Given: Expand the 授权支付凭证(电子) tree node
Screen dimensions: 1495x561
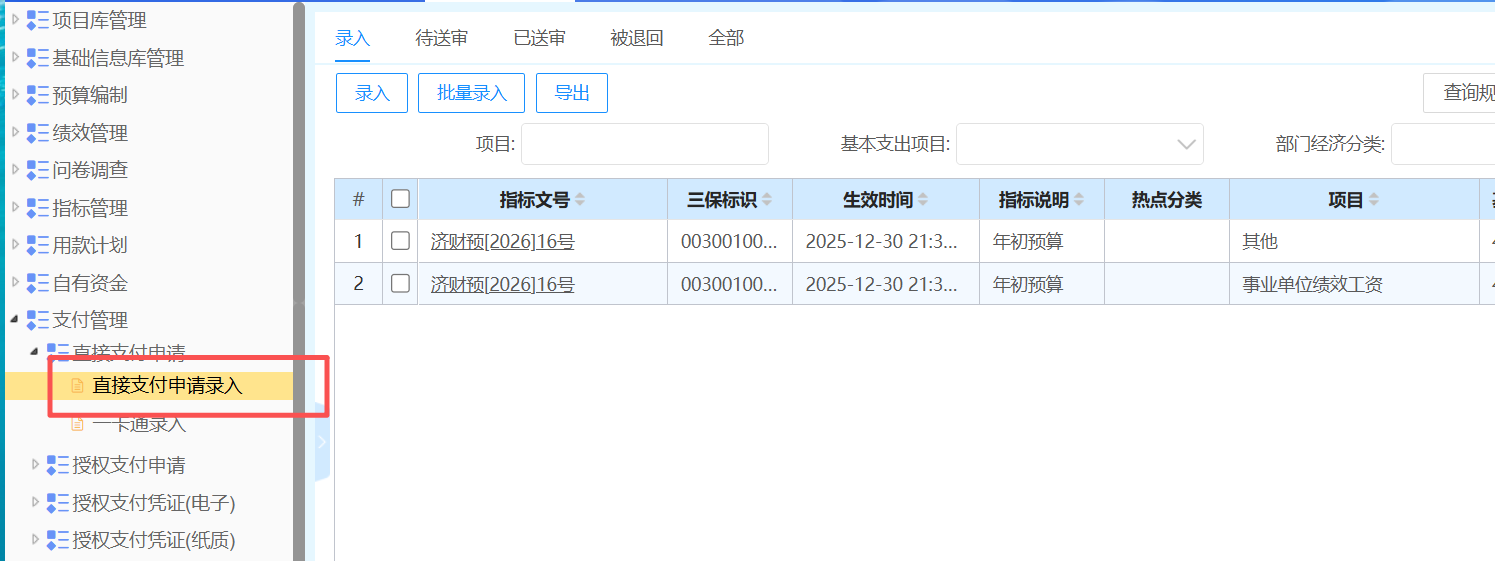Looking at the screenshot, I should click(35, 502).
